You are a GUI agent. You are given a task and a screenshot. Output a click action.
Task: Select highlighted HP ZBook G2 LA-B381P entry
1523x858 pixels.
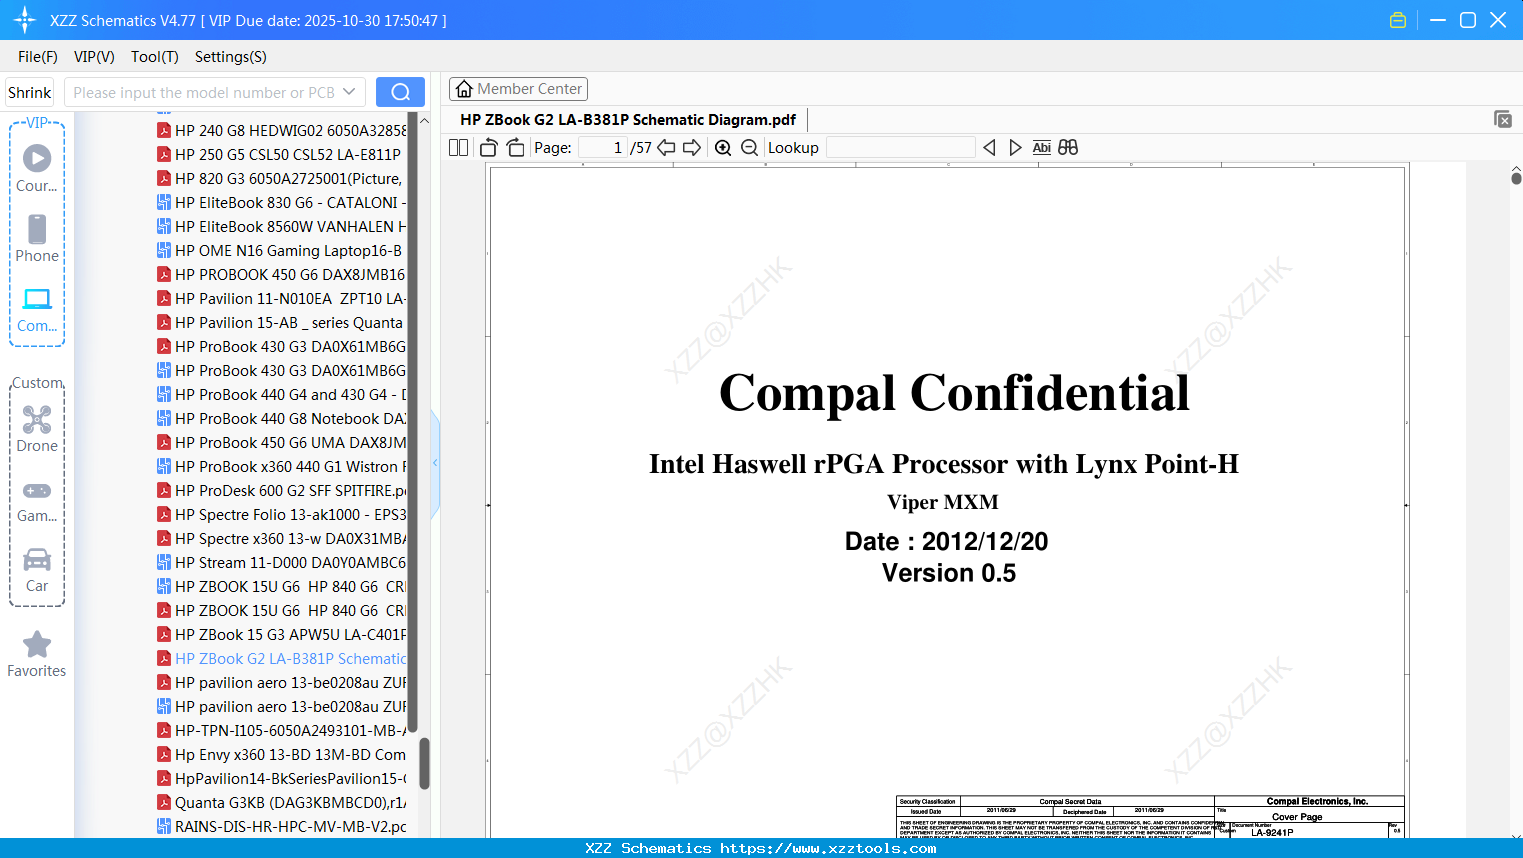click(282, 658)
